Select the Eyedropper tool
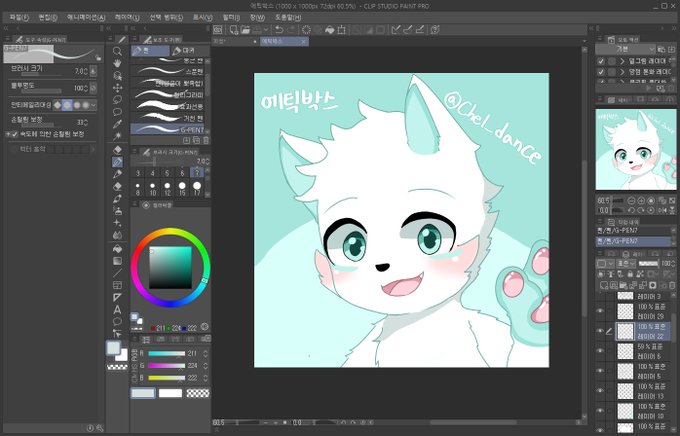Screen dimensions: 680x436 (x=117, y=125)
